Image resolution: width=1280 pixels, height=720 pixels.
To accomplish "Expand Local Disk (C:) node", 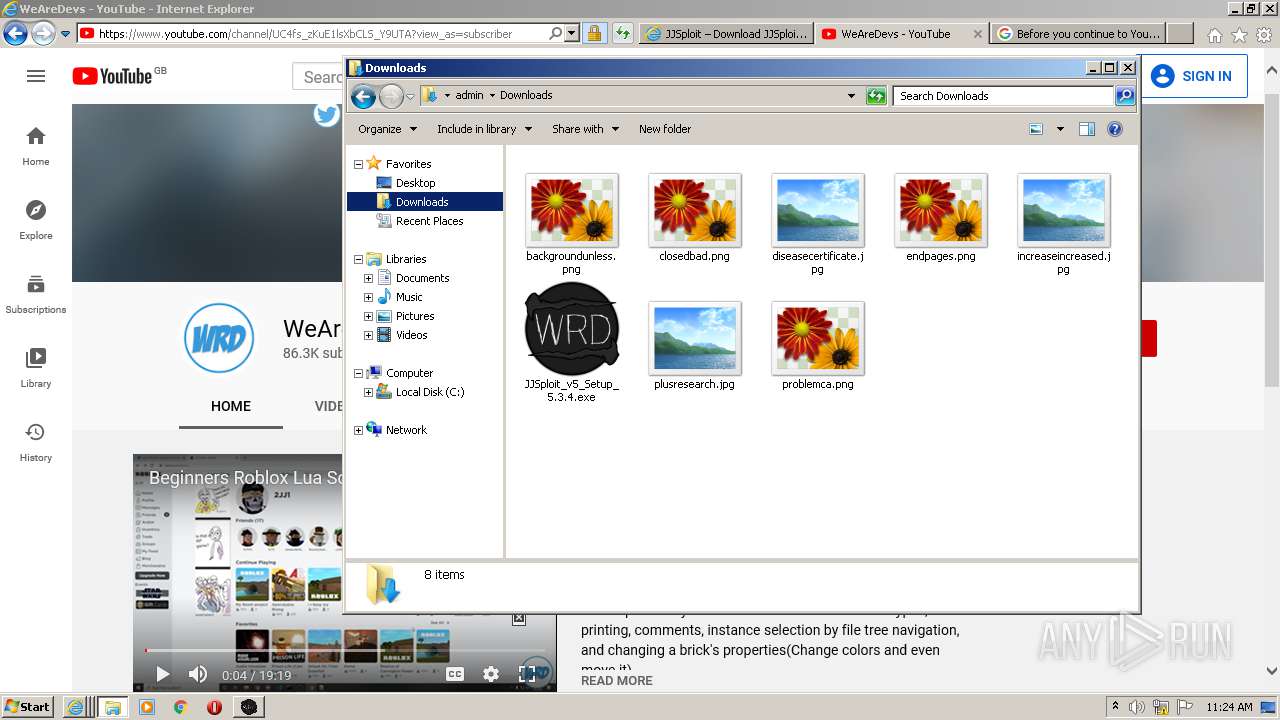I will click(368, 392).
